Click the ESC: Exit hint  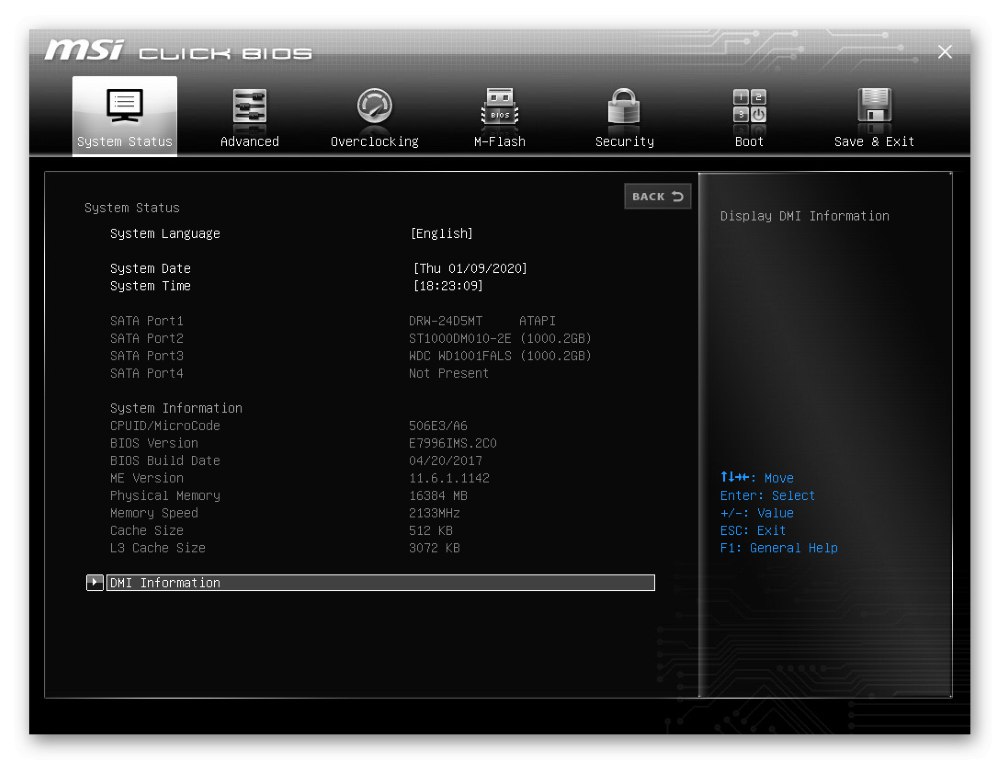coord(753,530)
